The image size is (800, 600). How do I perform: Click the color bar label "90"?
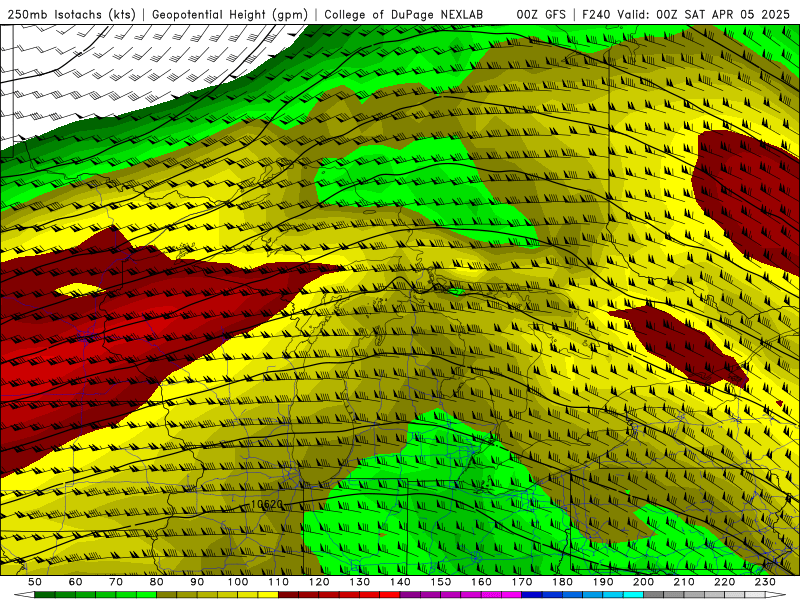point(197,582)
